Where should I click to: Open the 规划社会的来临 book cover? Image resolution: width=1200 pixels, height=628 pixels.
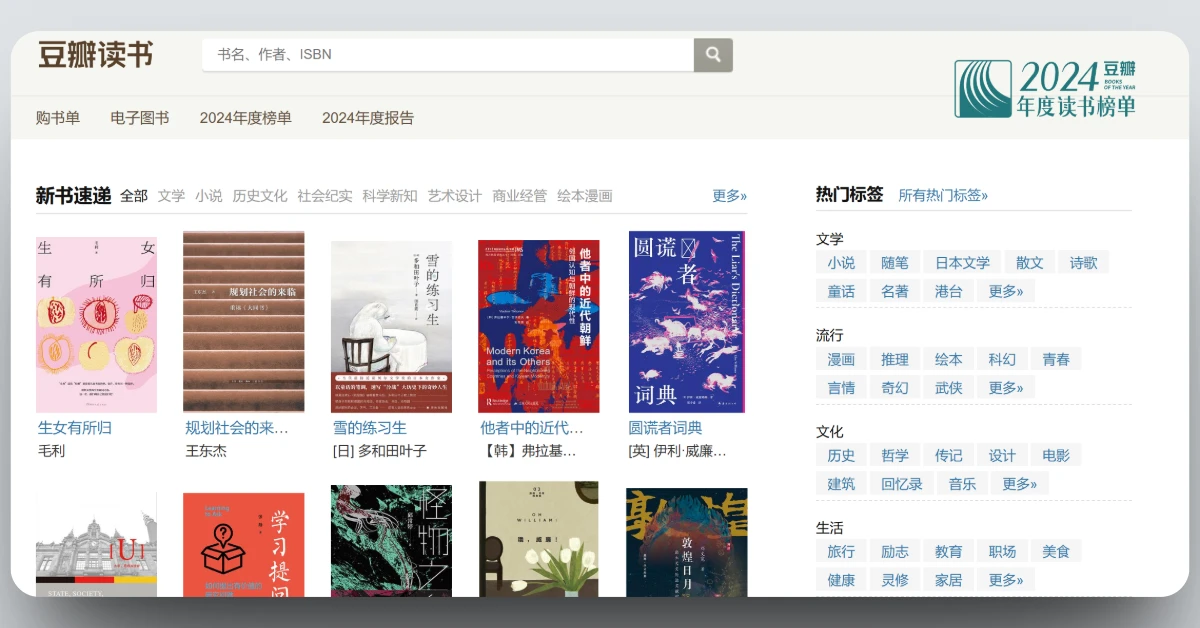pyautogui.click(x=244, y=322)
